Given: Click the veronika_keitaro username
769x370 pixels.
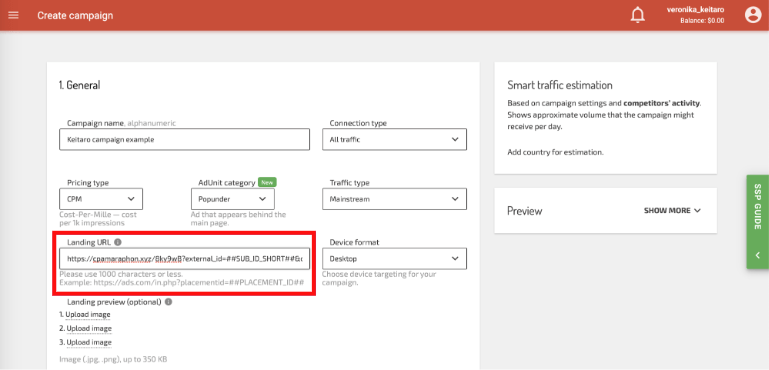Looking at the screenshot, I should 695,10.
